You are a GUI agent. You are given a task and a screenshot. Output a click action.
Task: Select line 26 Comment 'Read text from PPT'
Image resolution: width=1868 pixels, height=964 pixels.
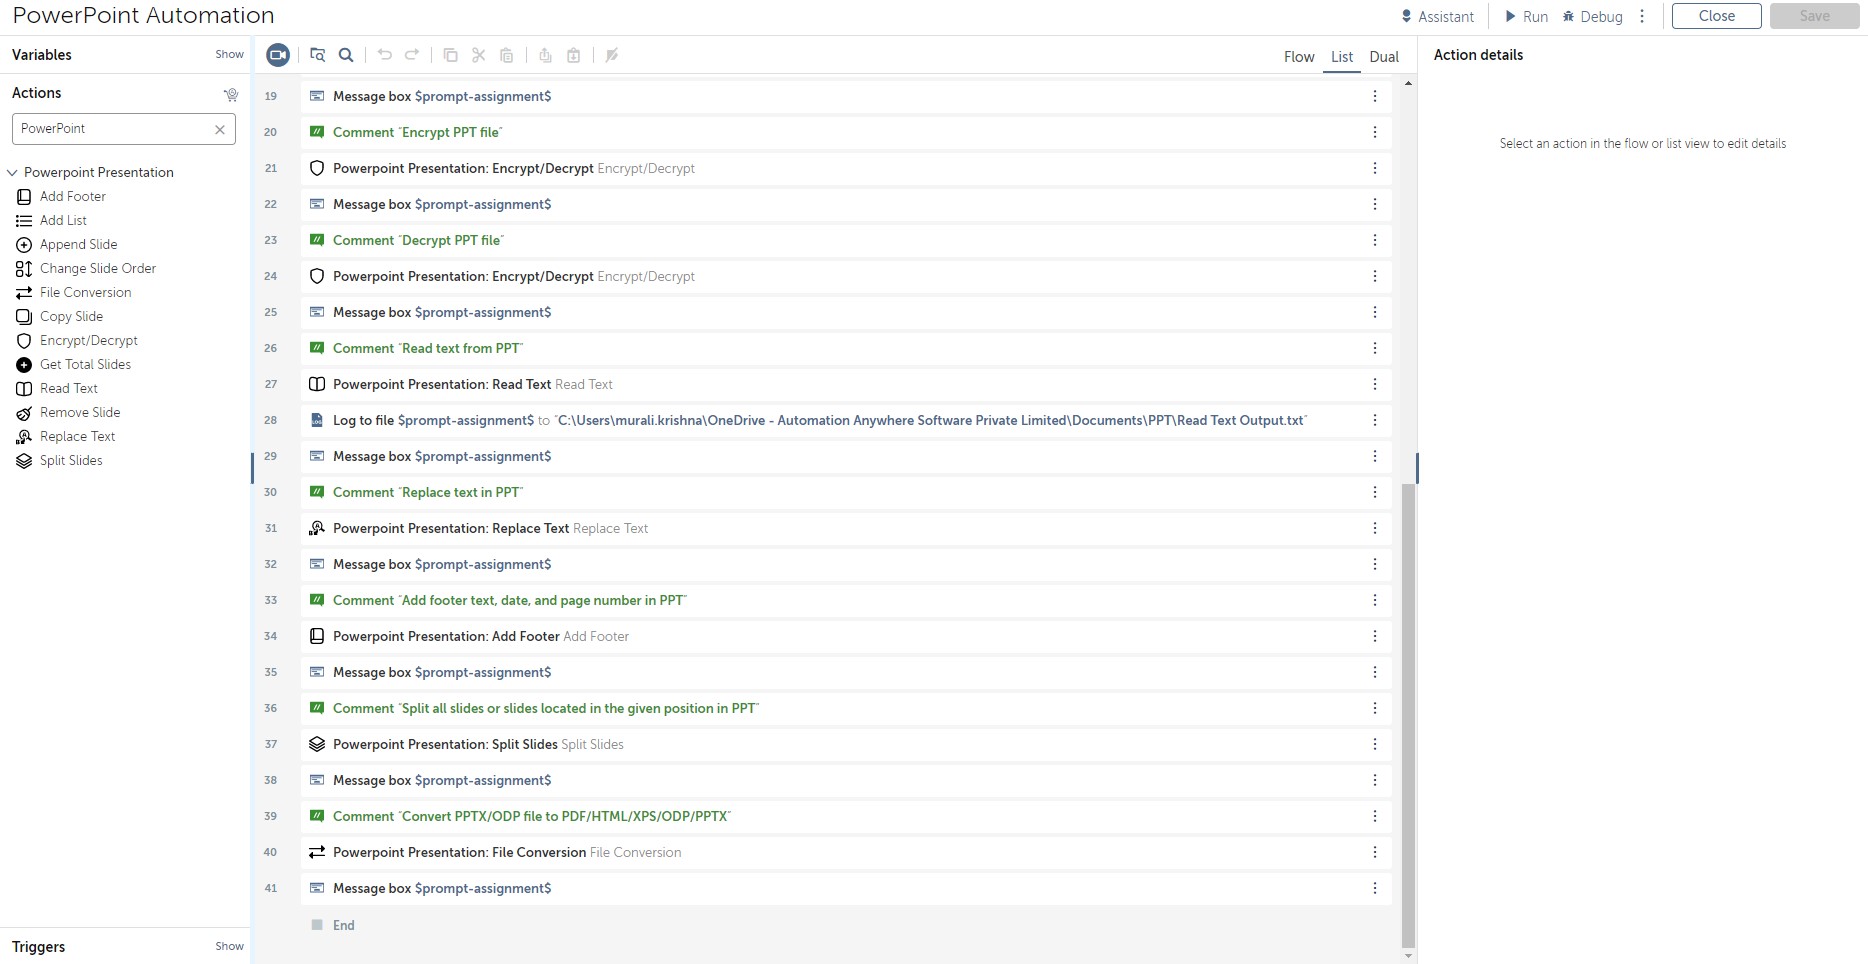[846, 349]
